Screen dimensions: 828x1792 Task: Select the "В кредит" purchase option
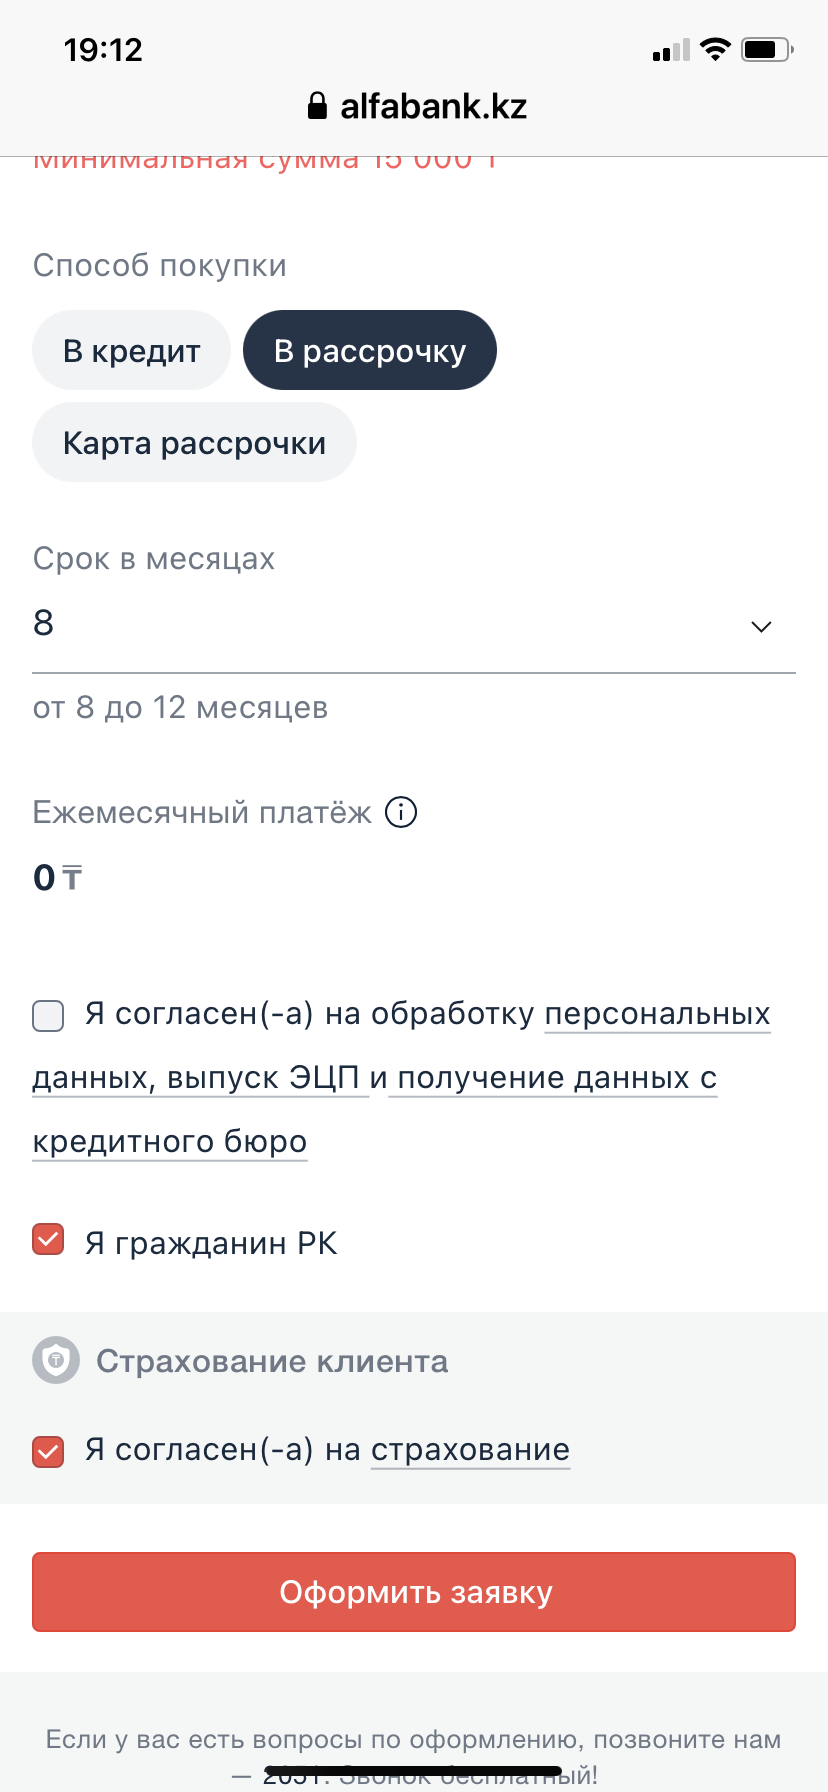tap(131, 351)
